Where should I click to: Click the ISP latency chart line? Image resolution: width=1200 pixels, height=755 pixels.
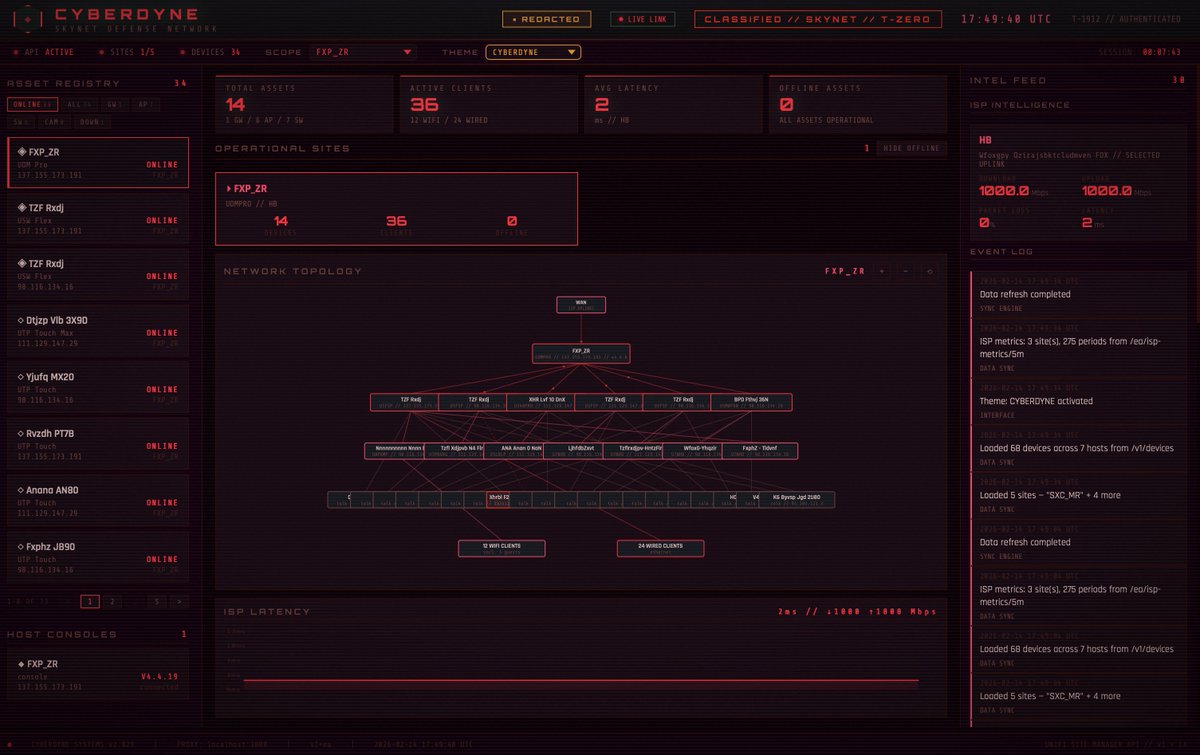(581, 682)
